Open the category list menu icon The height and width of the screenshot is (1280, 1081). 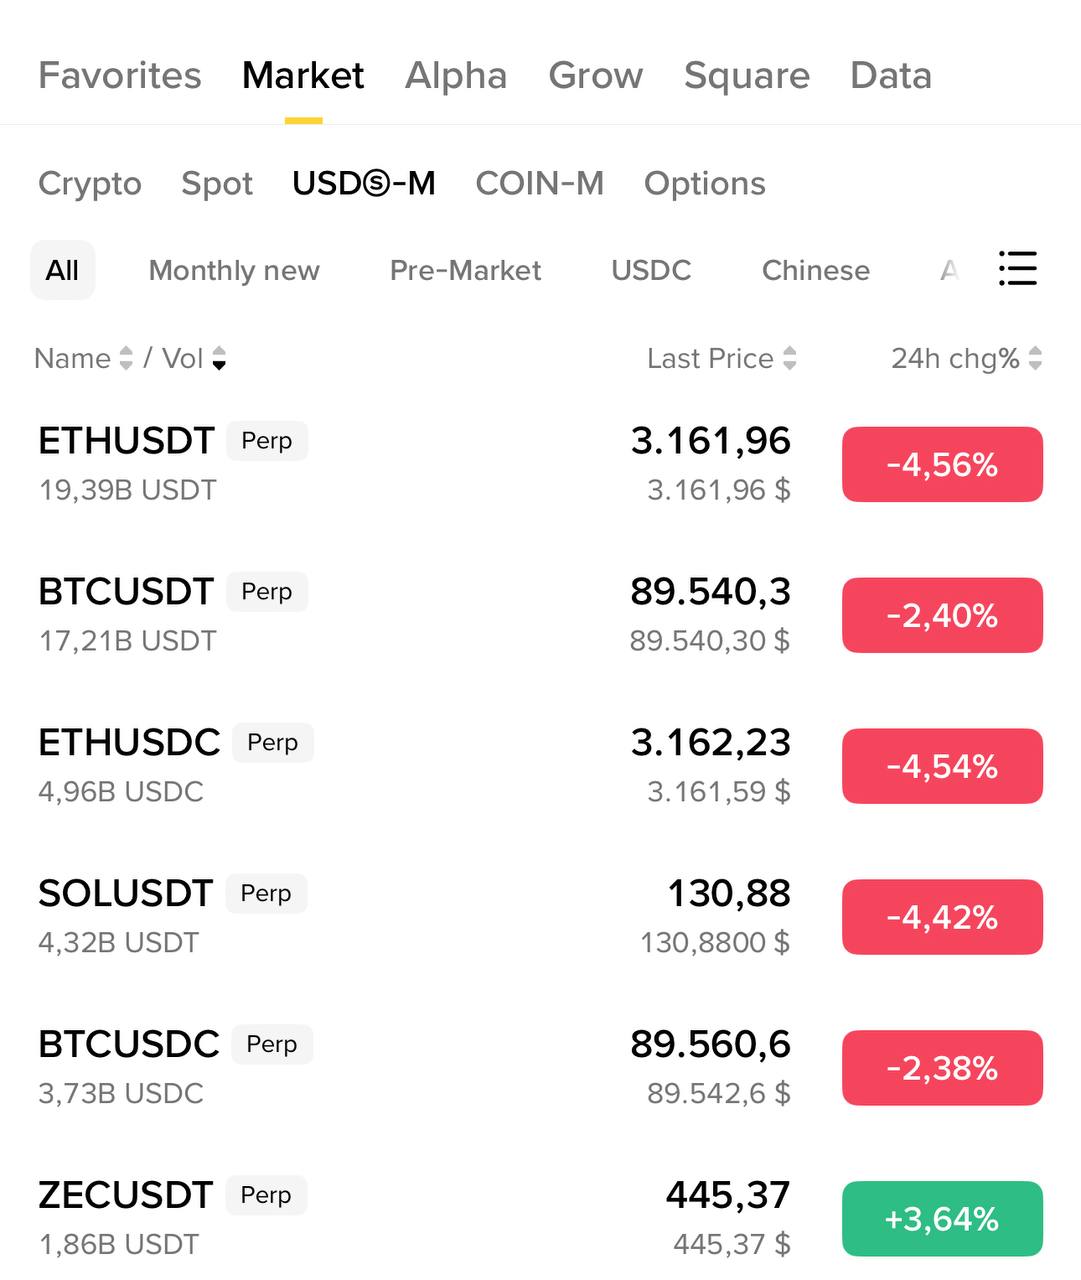[1017, 269]
